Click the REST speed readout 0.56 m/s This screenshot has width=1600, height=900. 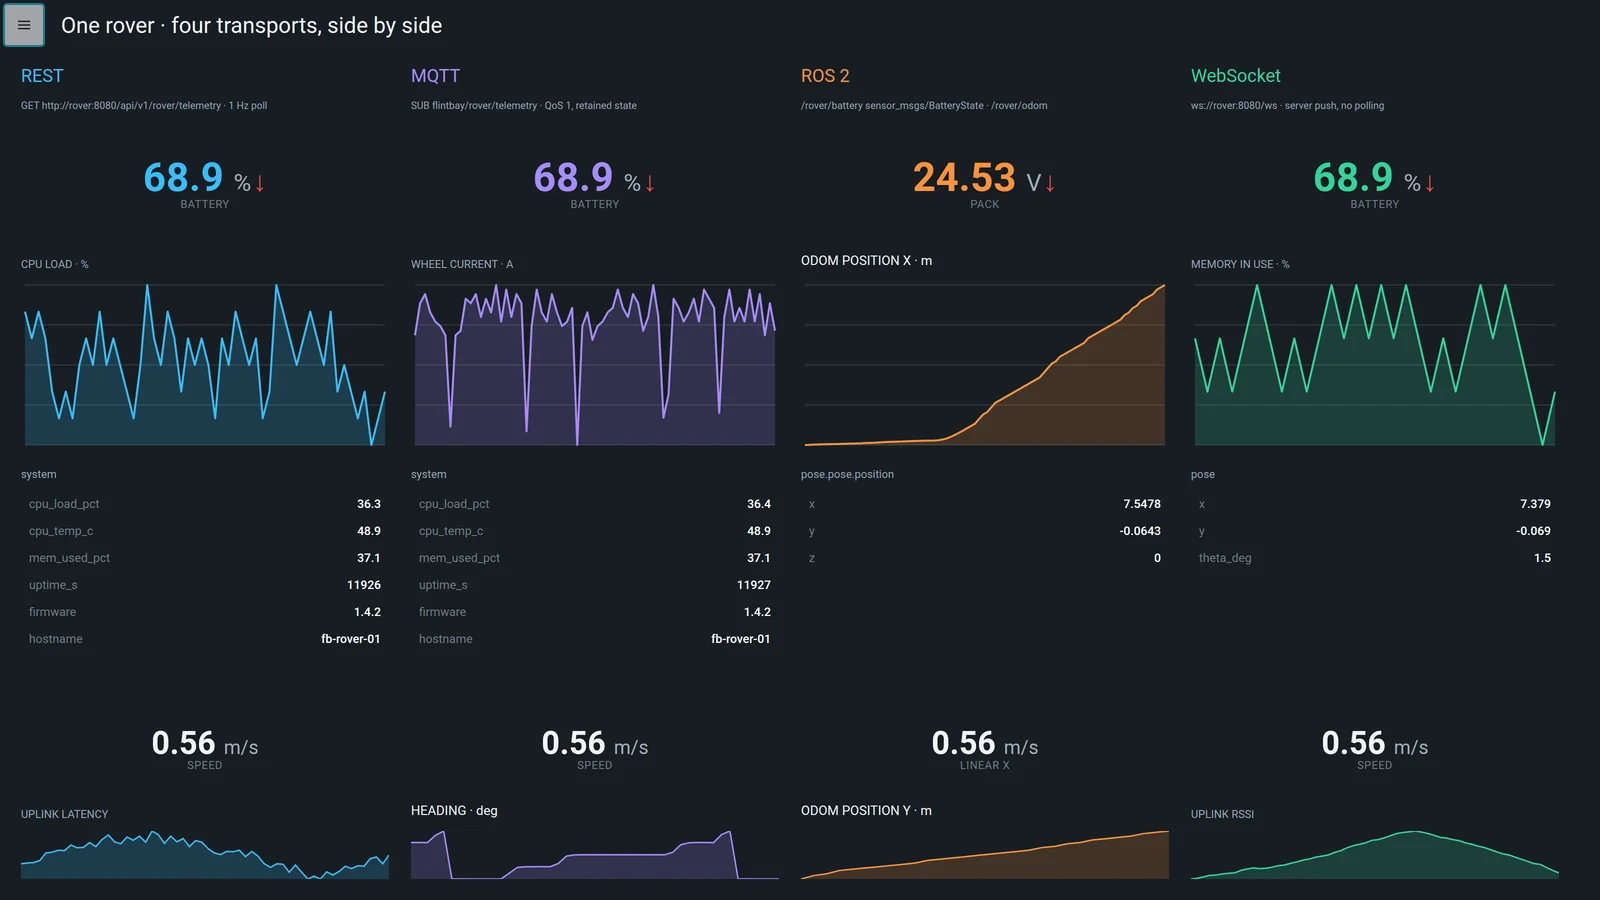pyautogui.click(x=205, y=744)
